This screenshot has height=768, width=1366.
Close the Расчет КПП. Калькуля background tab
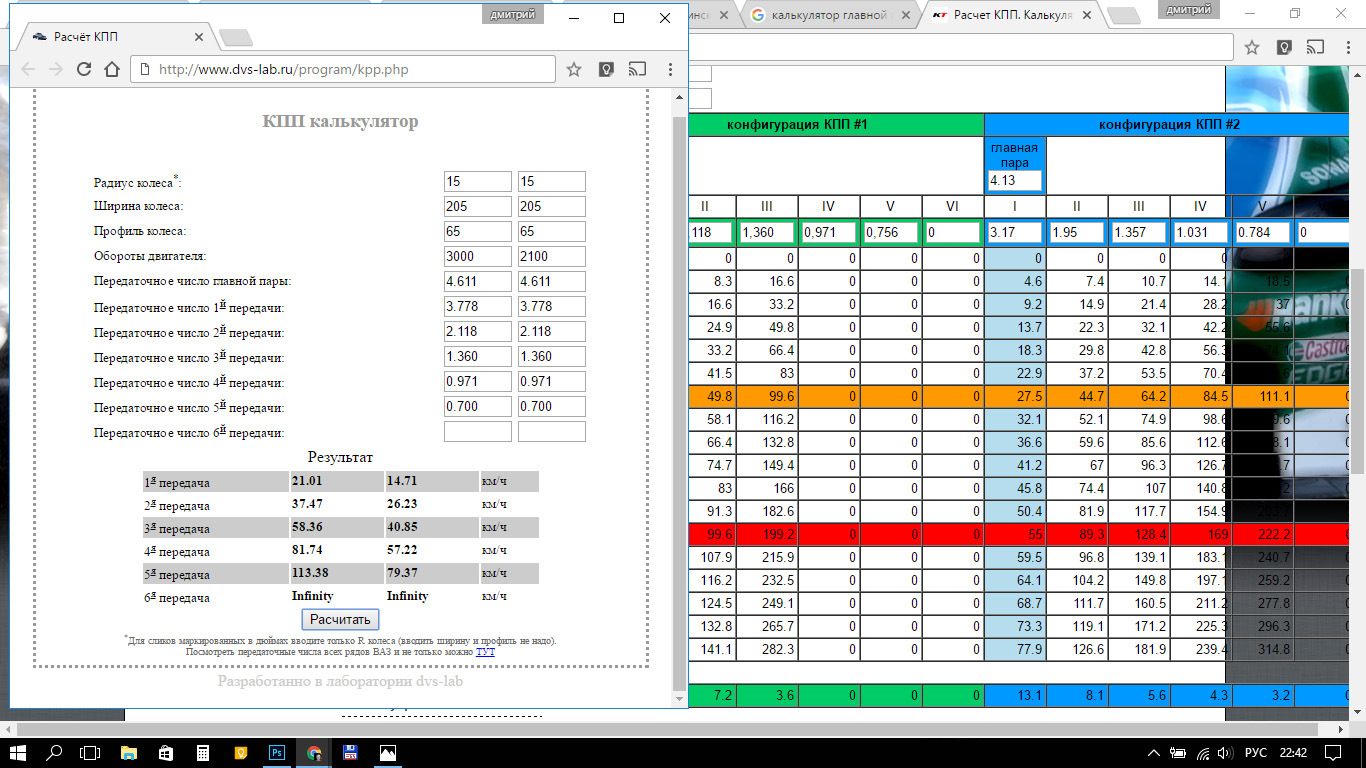click(1091, 15)
